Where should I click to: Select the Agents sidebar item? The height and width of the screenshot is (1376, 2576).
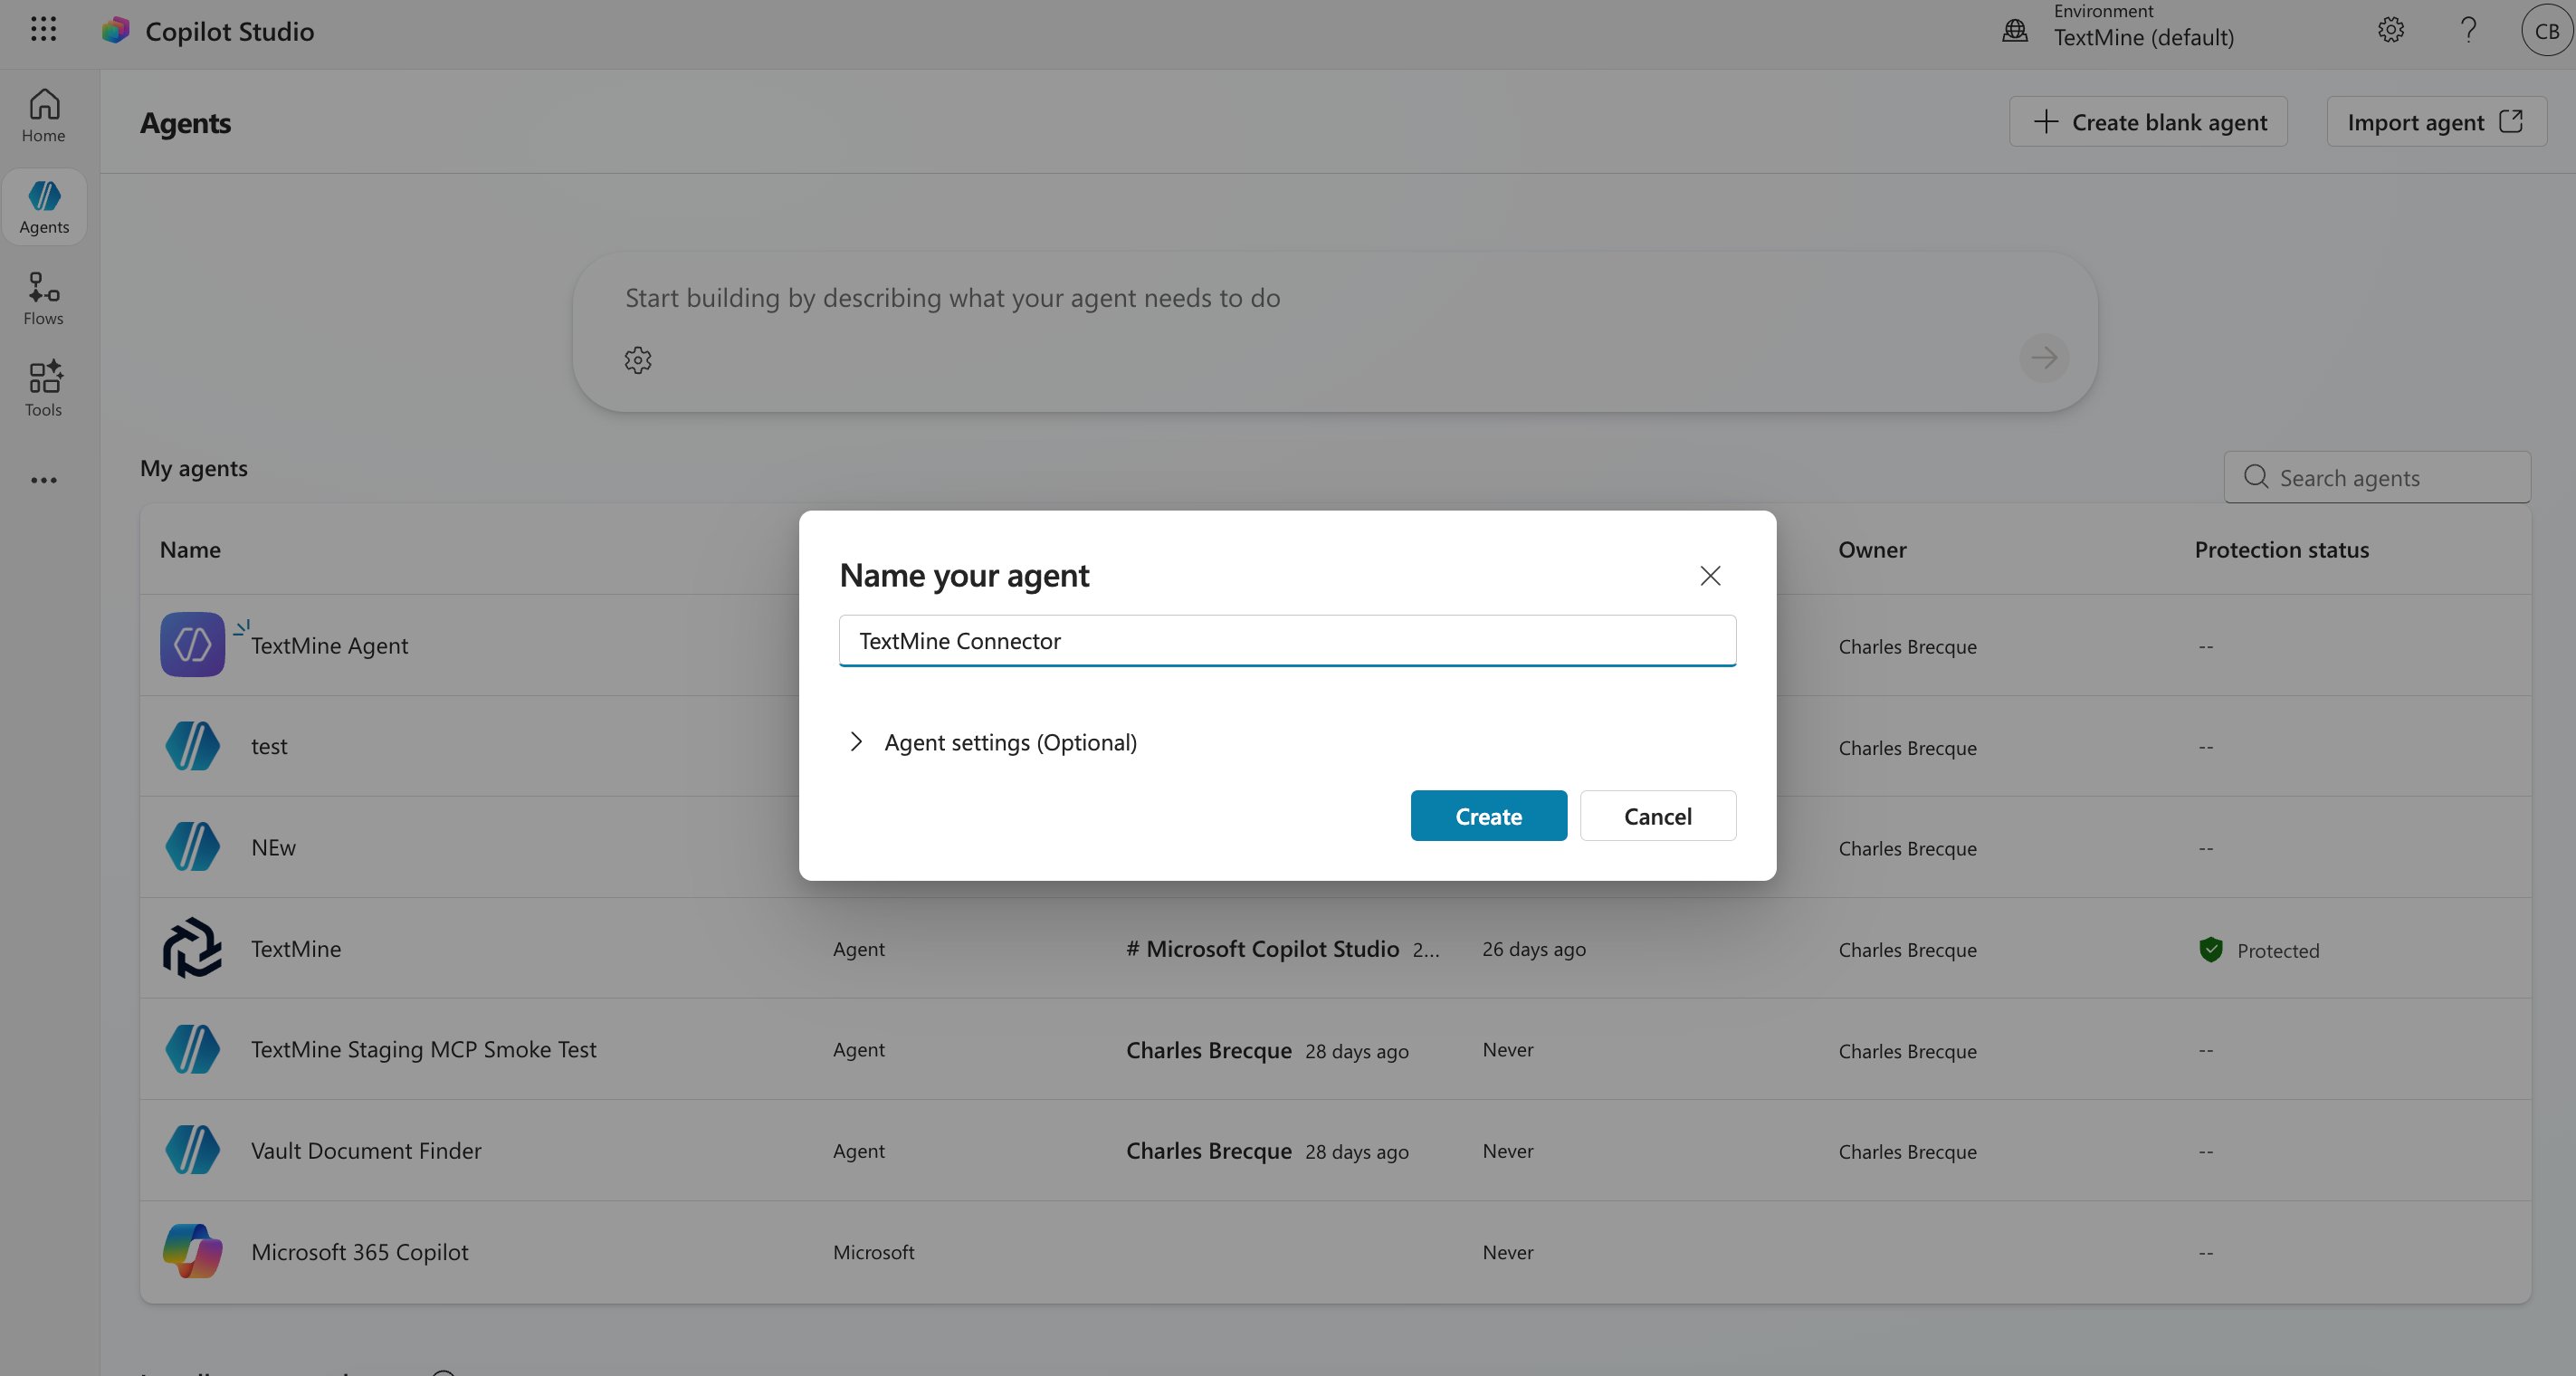pos(44,207)
